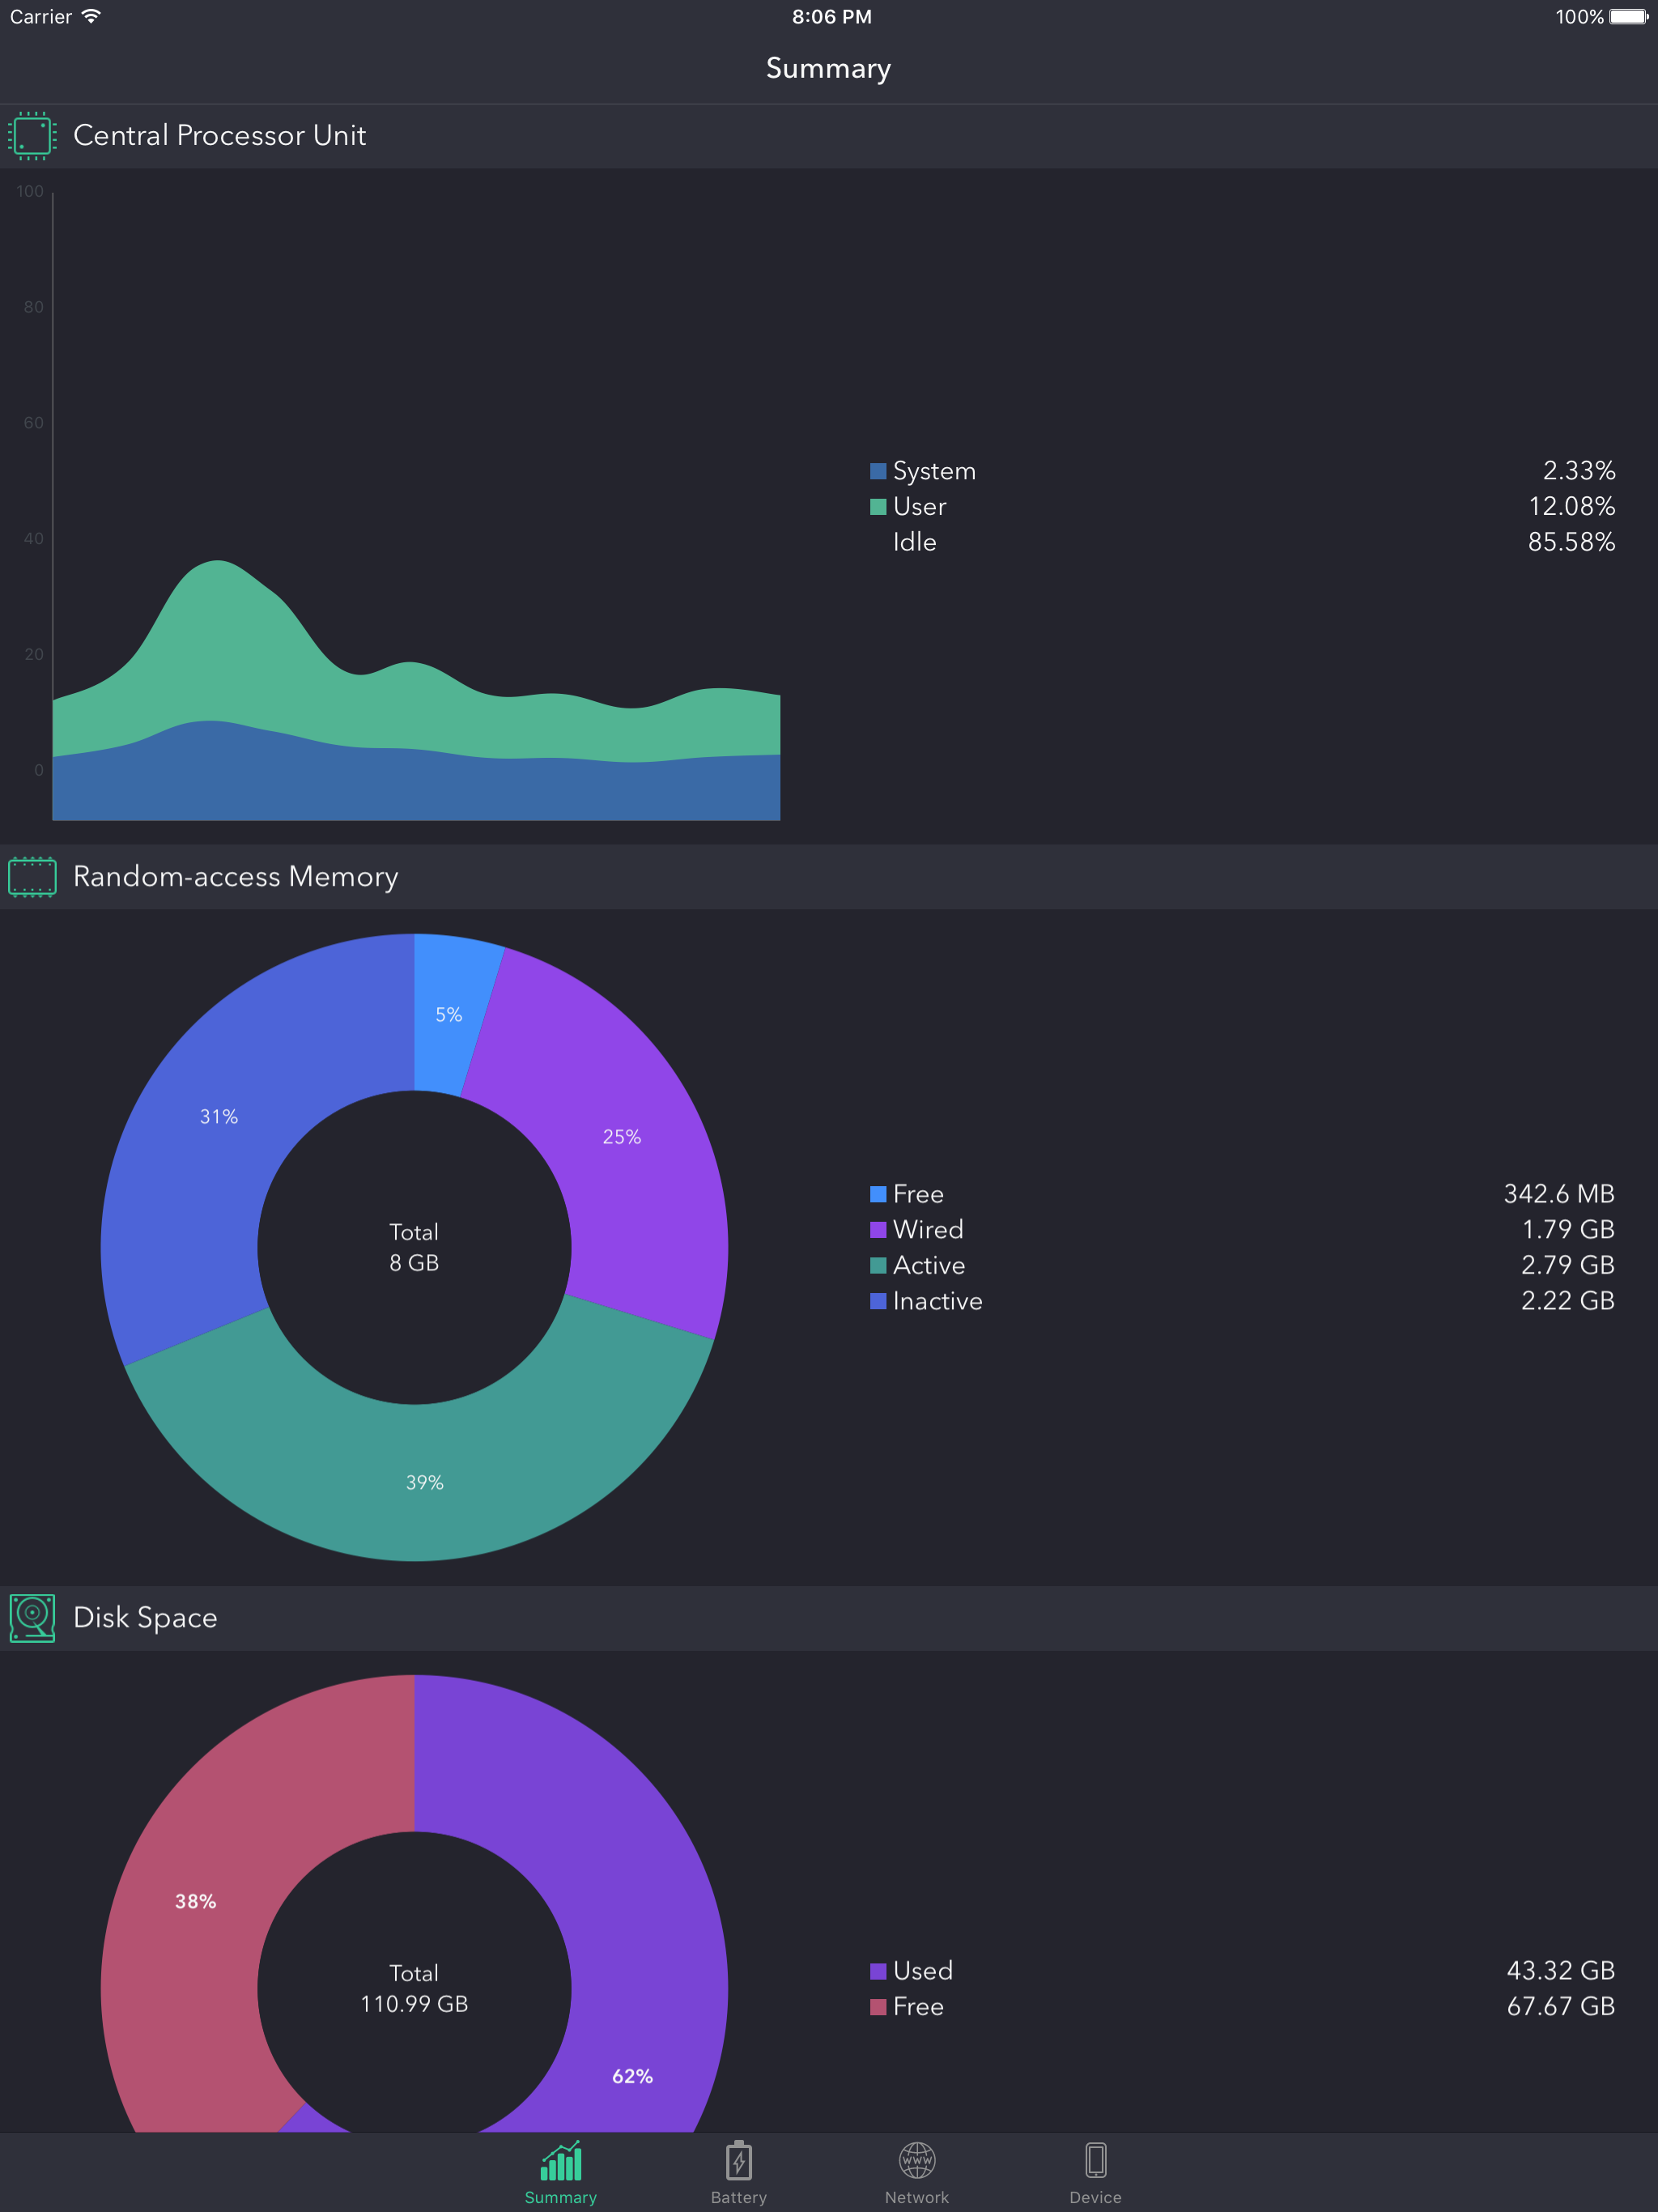Screen dimensions: 1658x2212
Task: Click the Idle label in CPU legend
Action: 914,542
